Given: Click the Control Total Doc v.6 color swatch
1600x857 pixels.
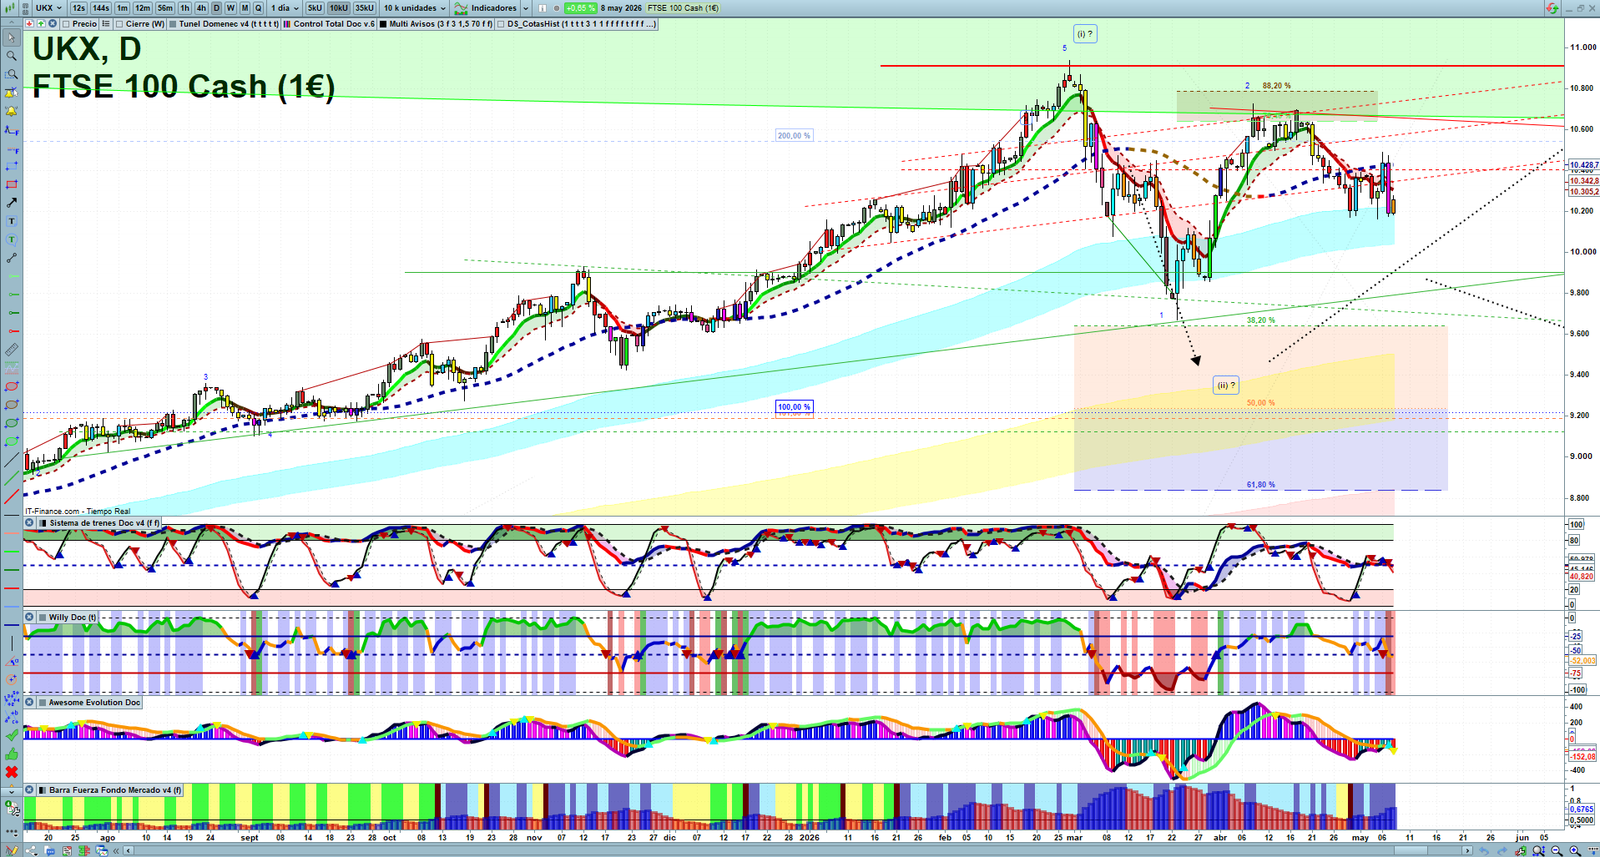Looking at the screenshot, I should (287, 24).
